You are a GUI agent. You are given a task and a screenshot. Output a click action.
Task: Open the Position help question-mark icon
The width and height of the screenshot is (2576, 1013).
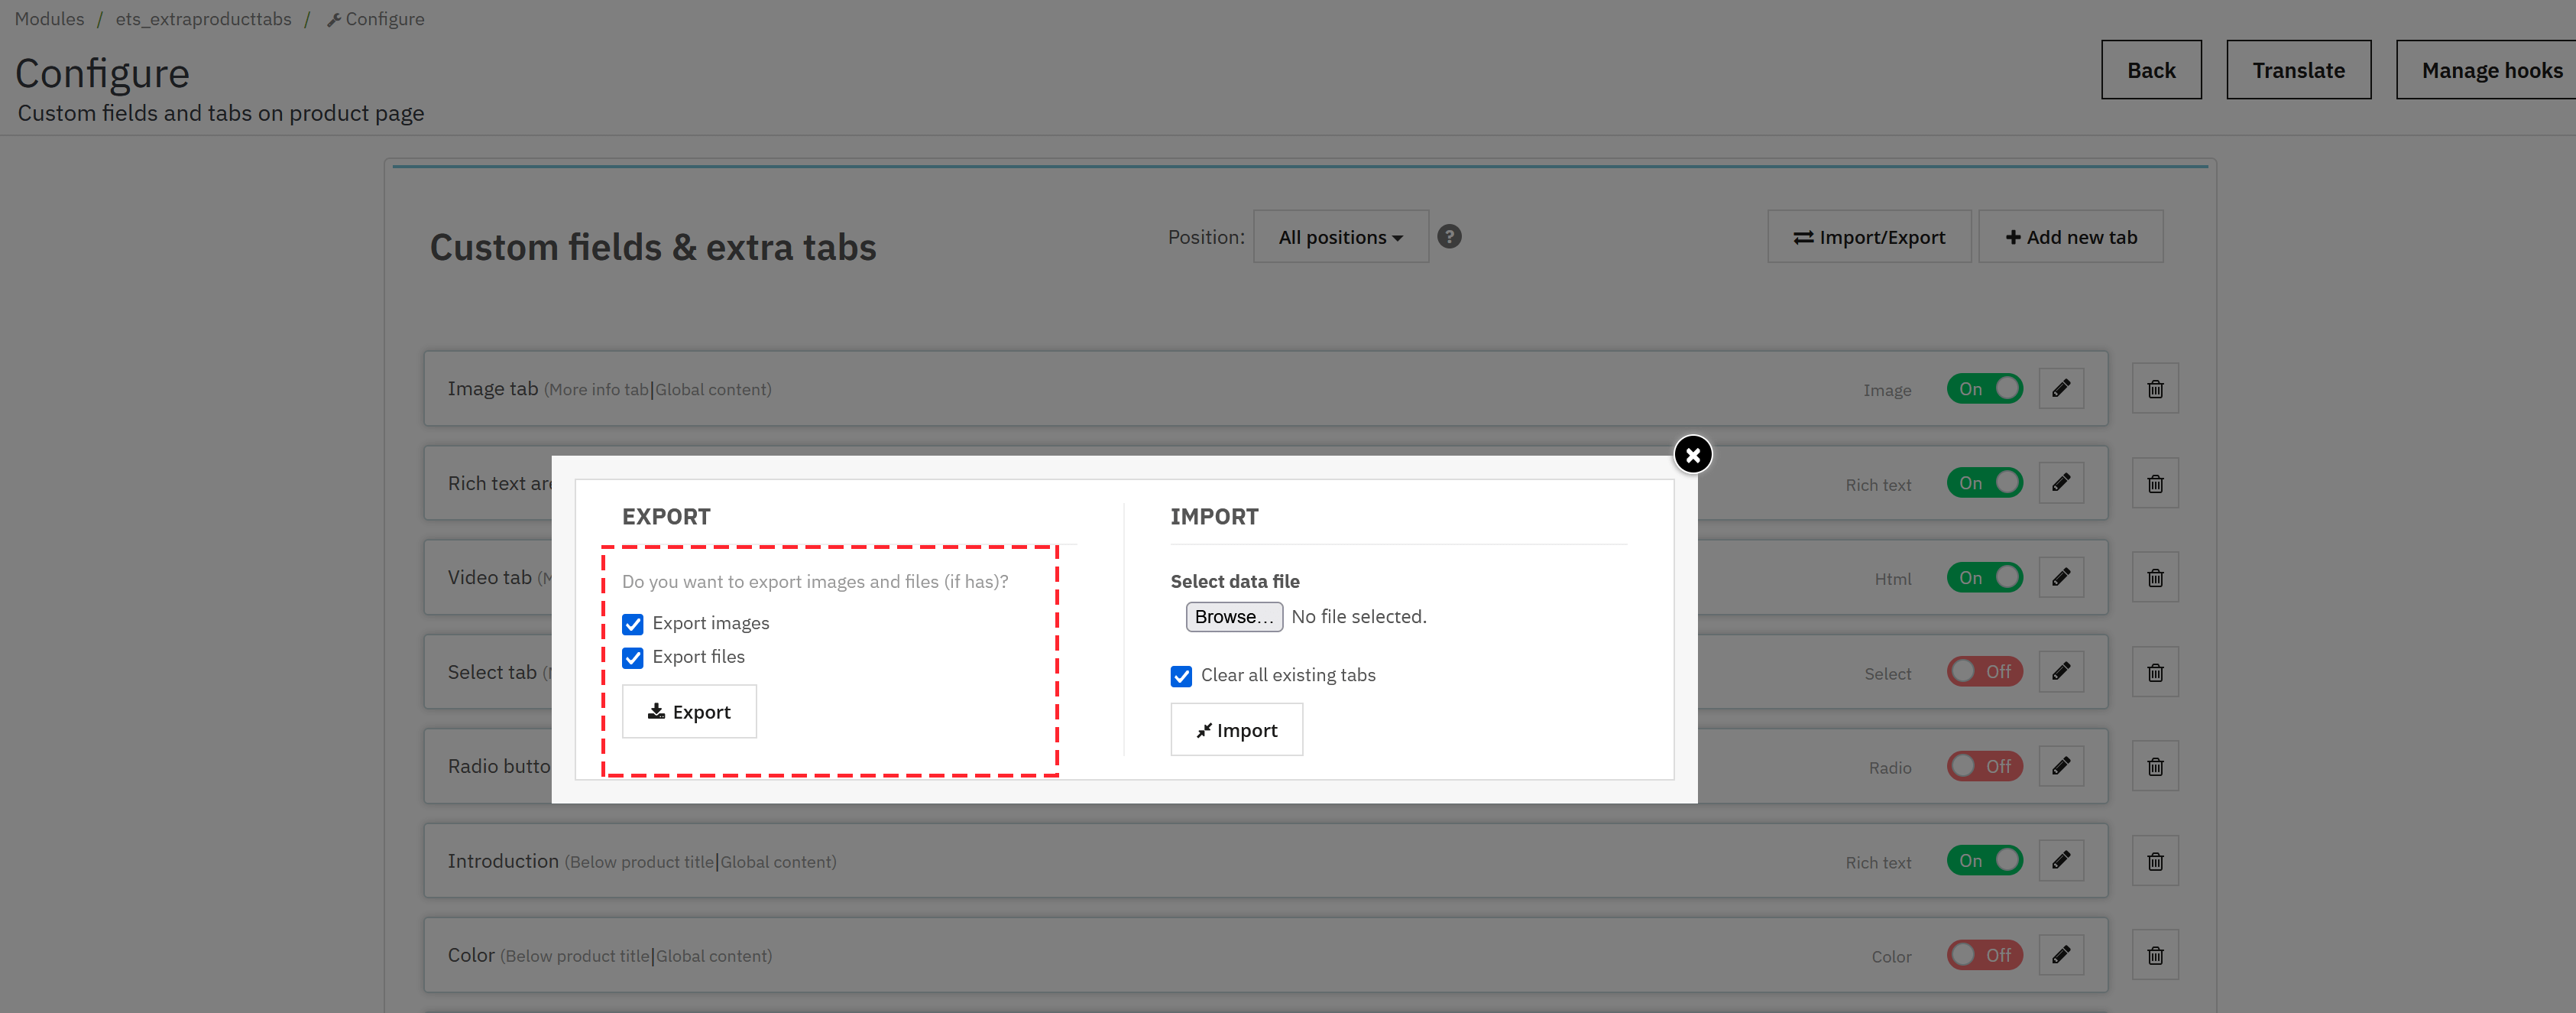(x=1449, y=237)
